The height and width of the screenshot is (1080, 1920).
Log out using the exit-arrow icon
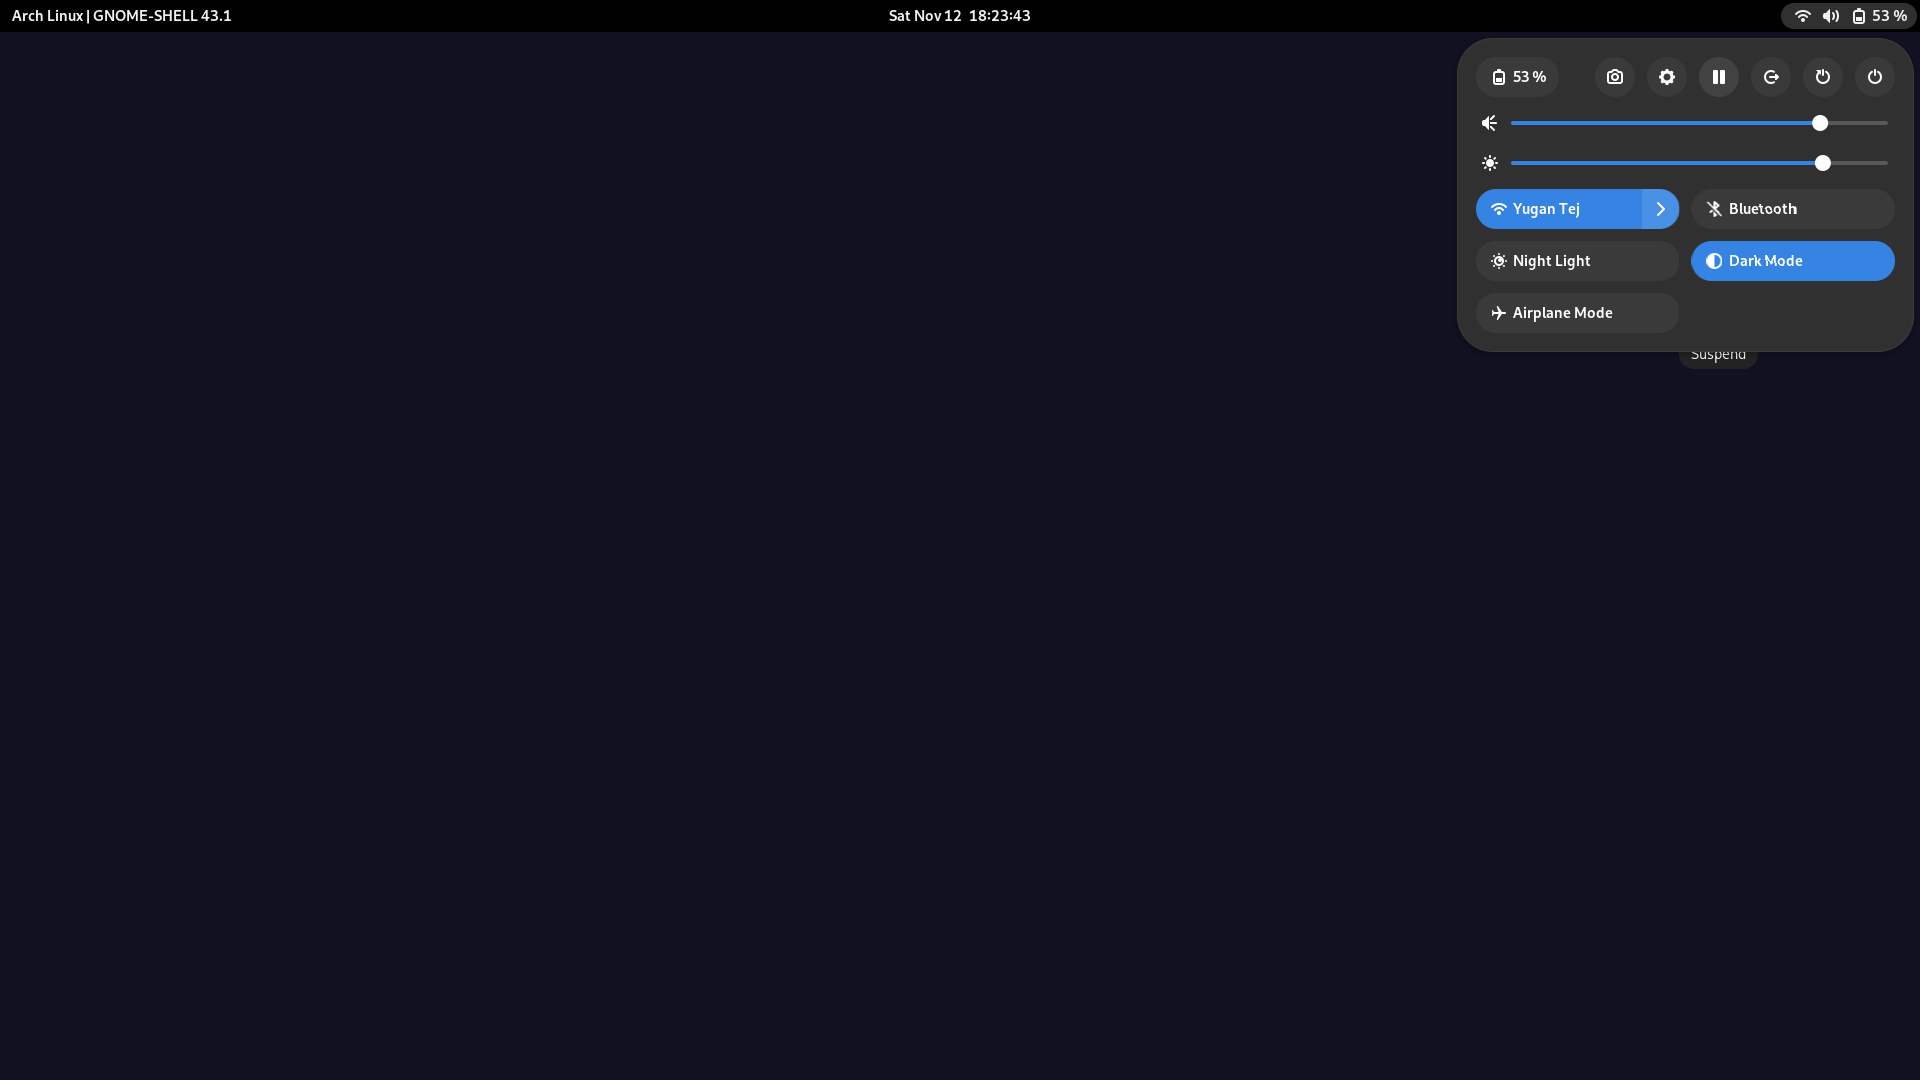coord(1770,77)
